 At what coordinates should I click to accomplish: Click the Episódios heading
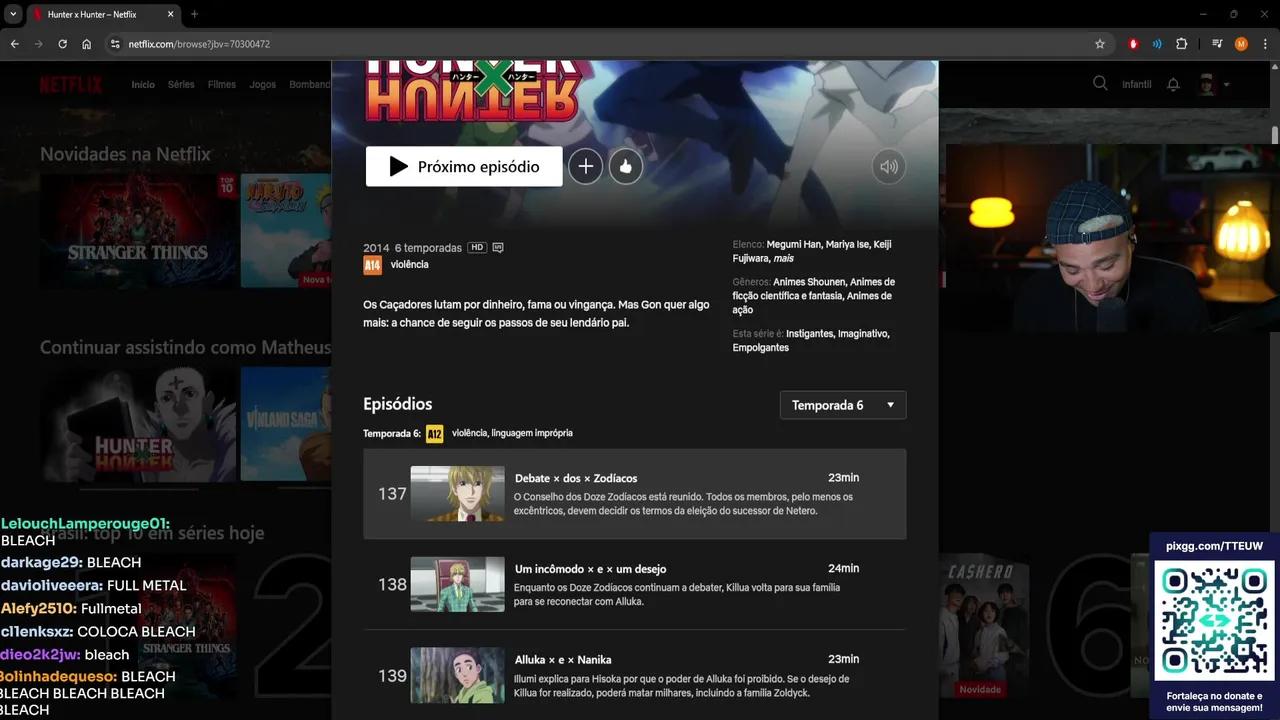(x=398, y=404)
